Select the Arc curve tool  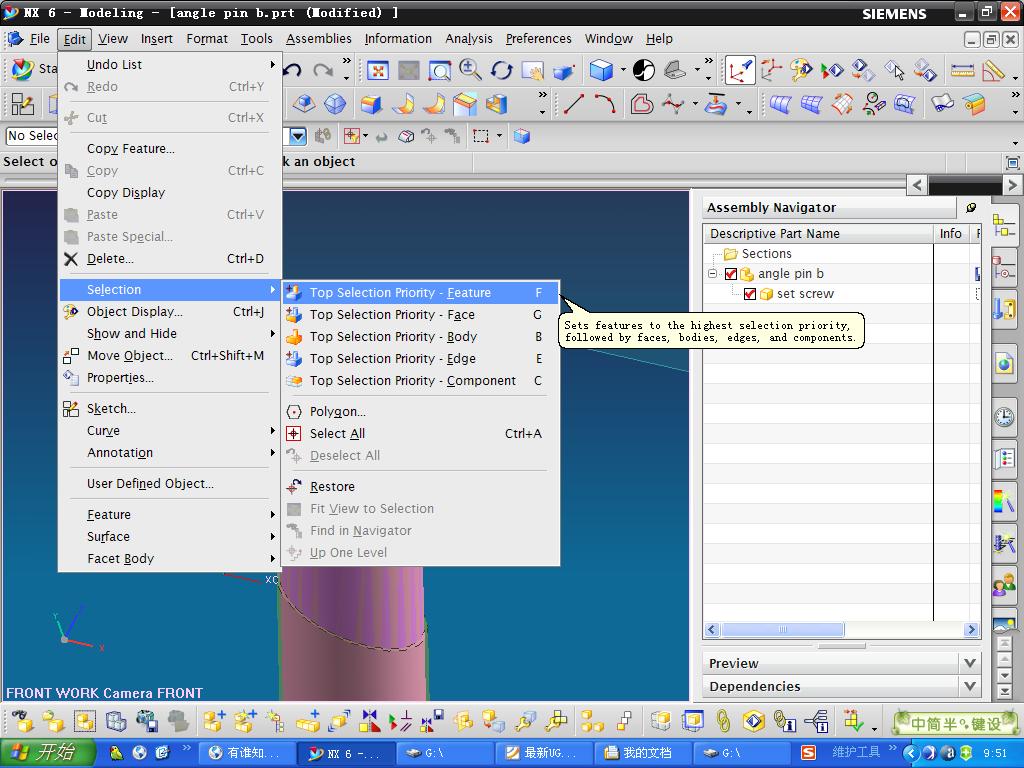605,104
